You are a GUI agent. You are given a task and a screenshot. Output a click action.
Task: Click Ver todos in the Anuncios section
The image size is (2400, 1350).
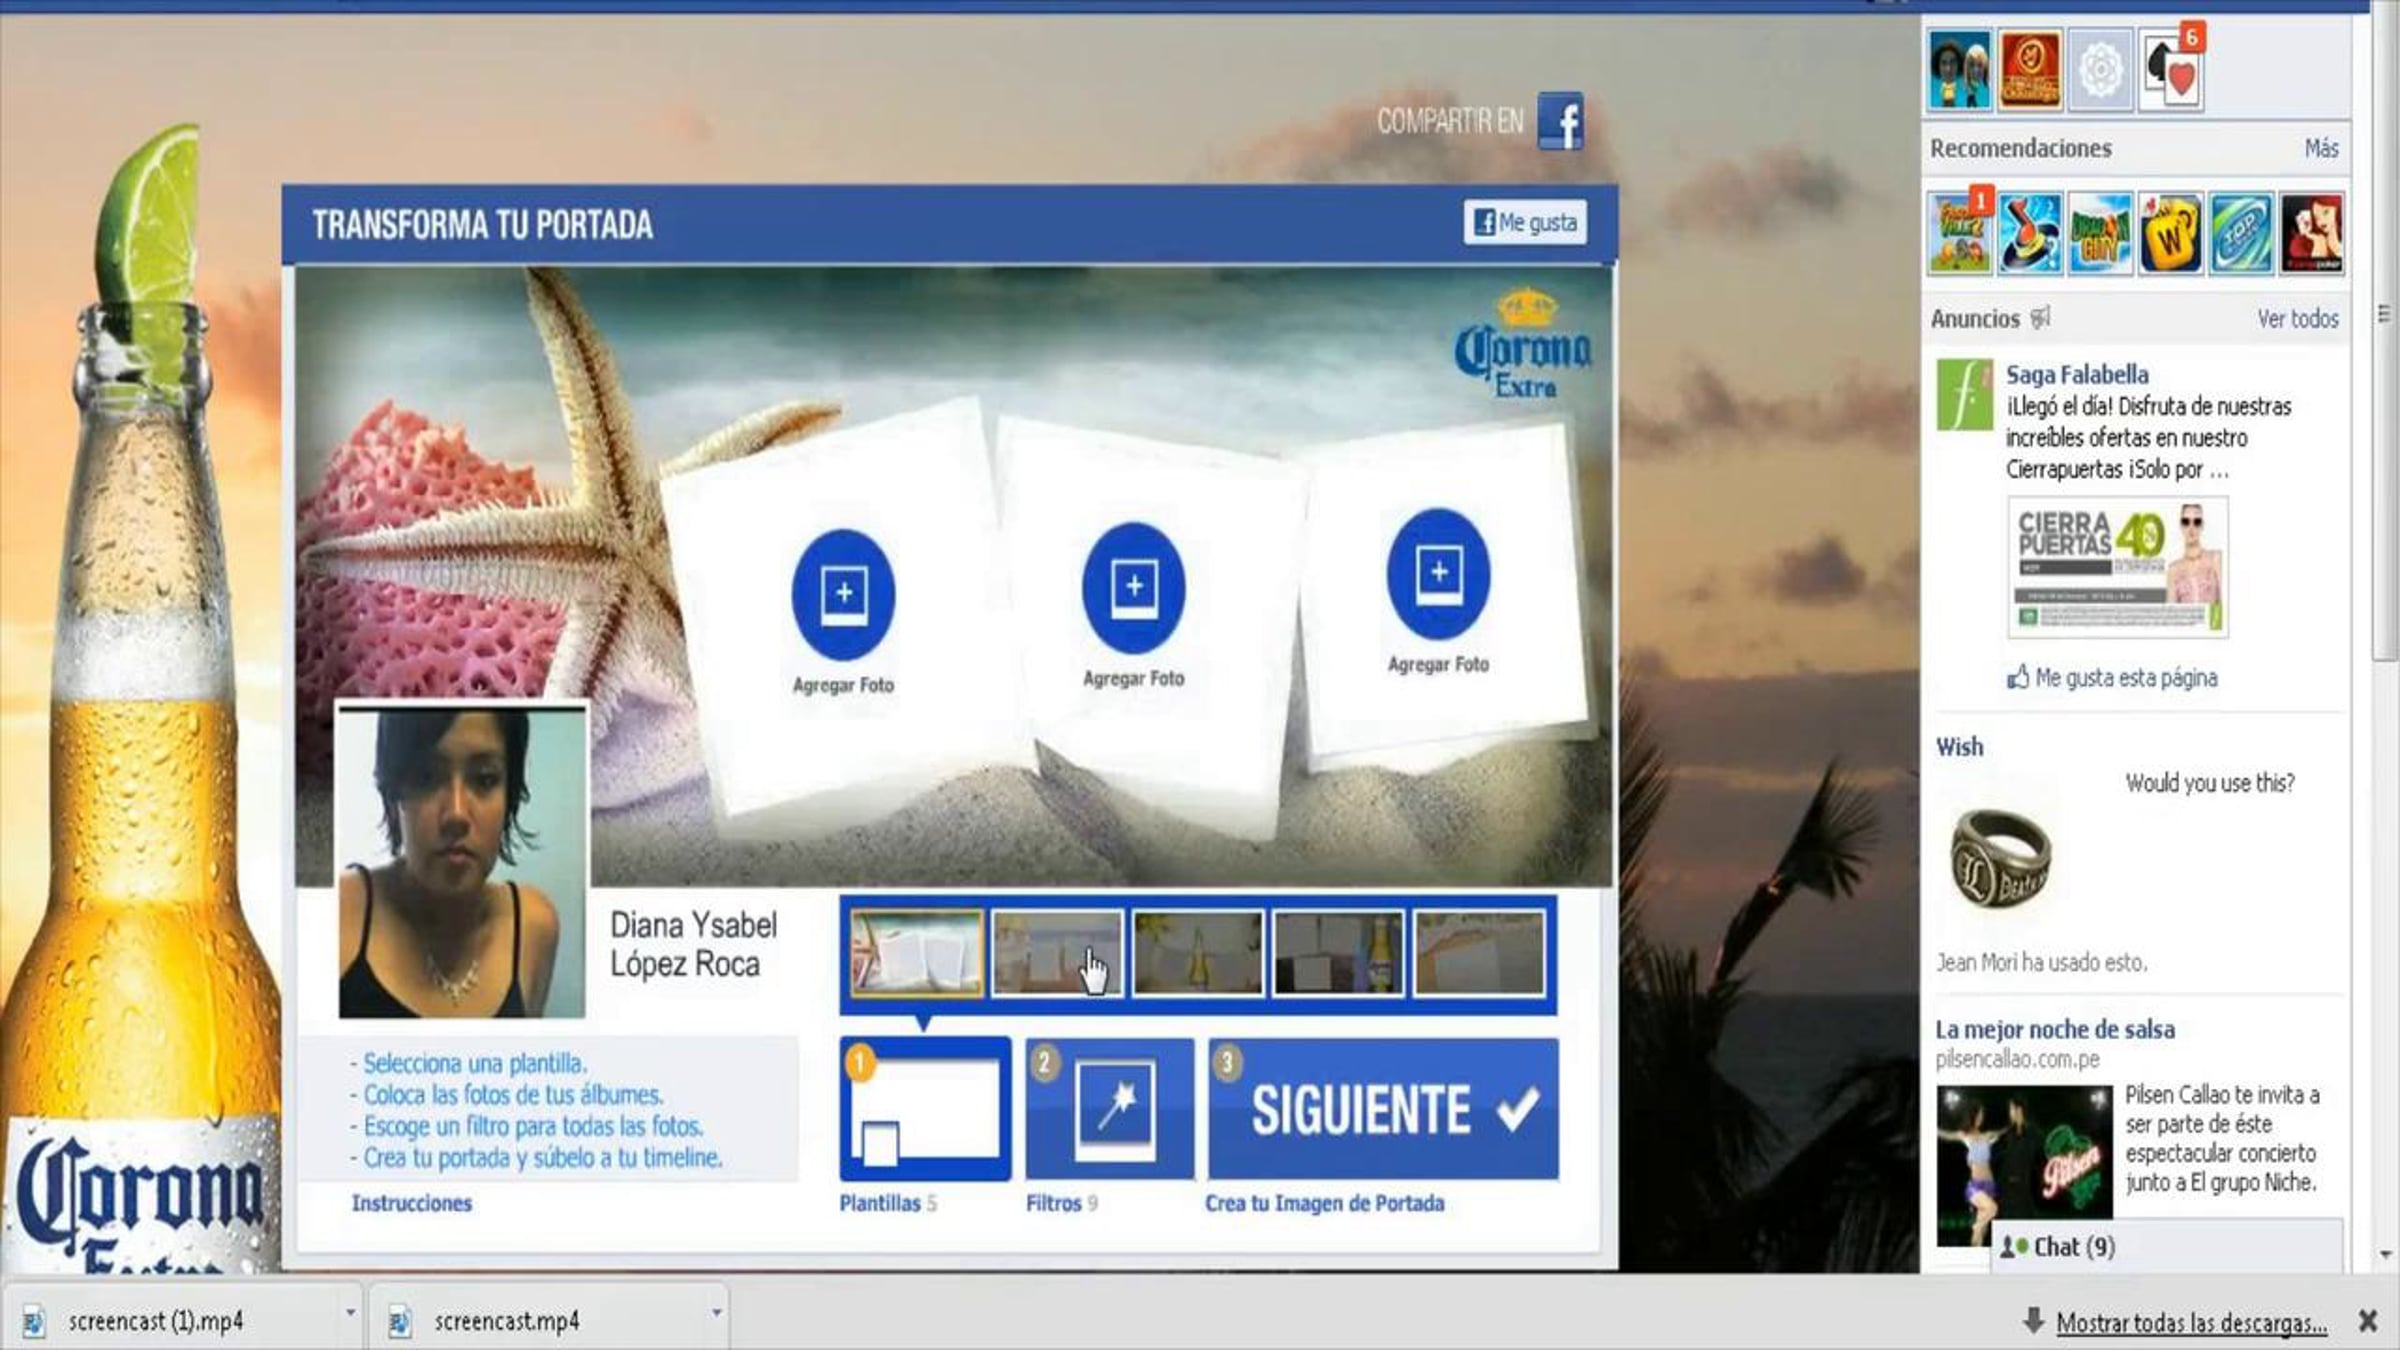click(2297, 319)
